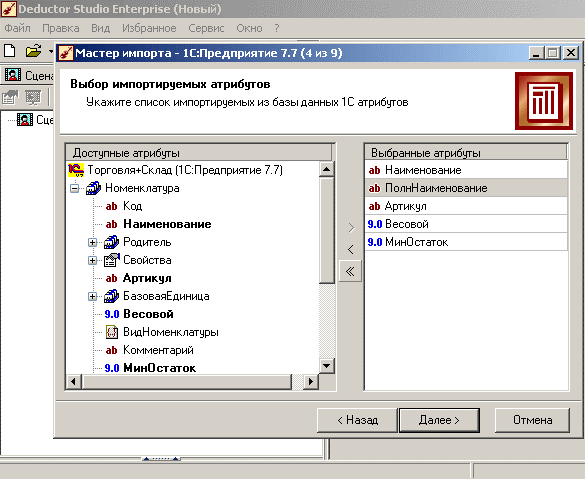Expand the Свойства tree node
This screenshot has width=585, height=480.
coord(93,260)
